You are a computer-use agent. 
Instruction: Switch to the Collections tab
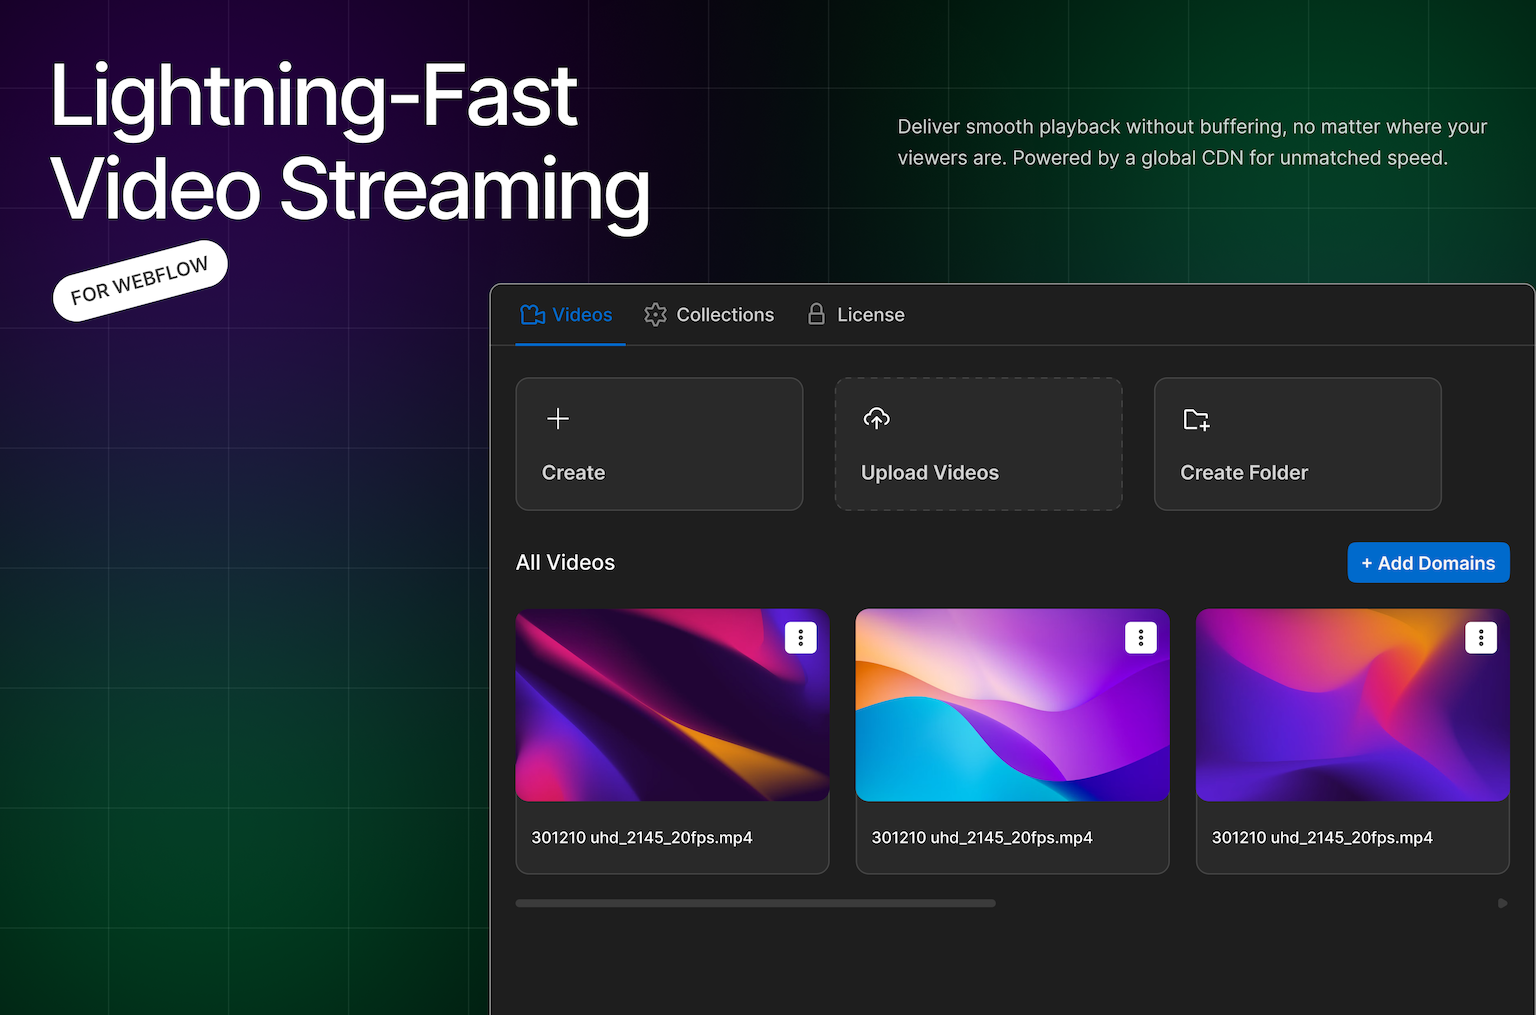(x=724, y=315)
